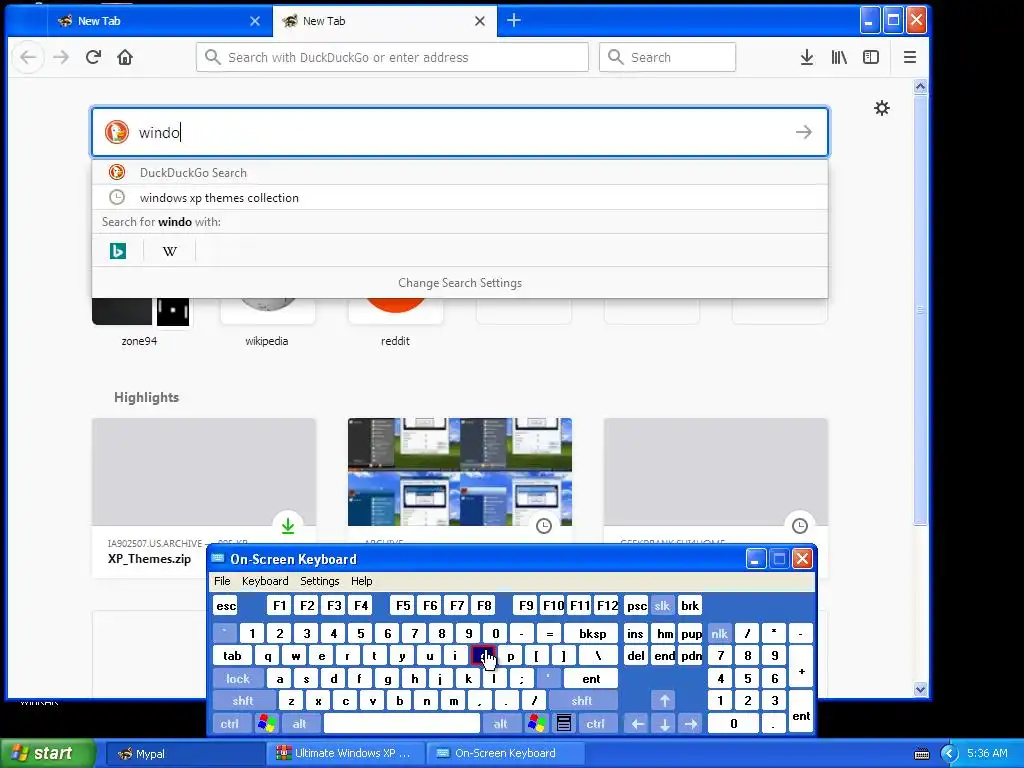Show sidebars with the sidebar icon
Screen dimensions: 1024x768
(x=871, y=57)
